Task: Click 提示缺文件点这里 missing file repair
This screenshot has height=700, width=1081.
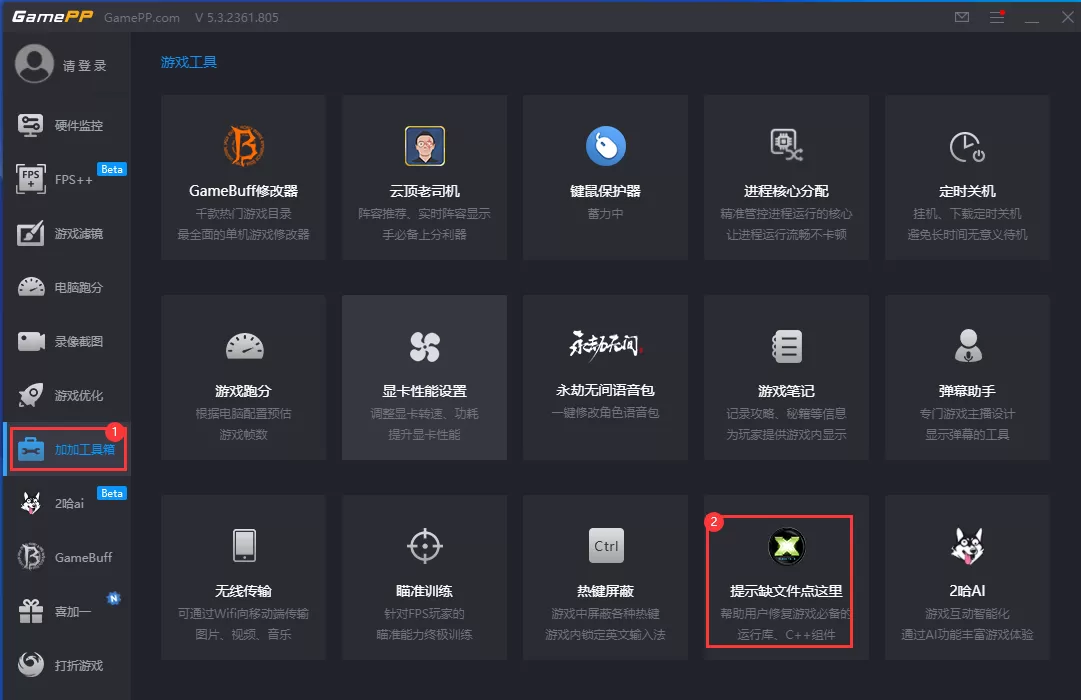Action: point(786,577)
